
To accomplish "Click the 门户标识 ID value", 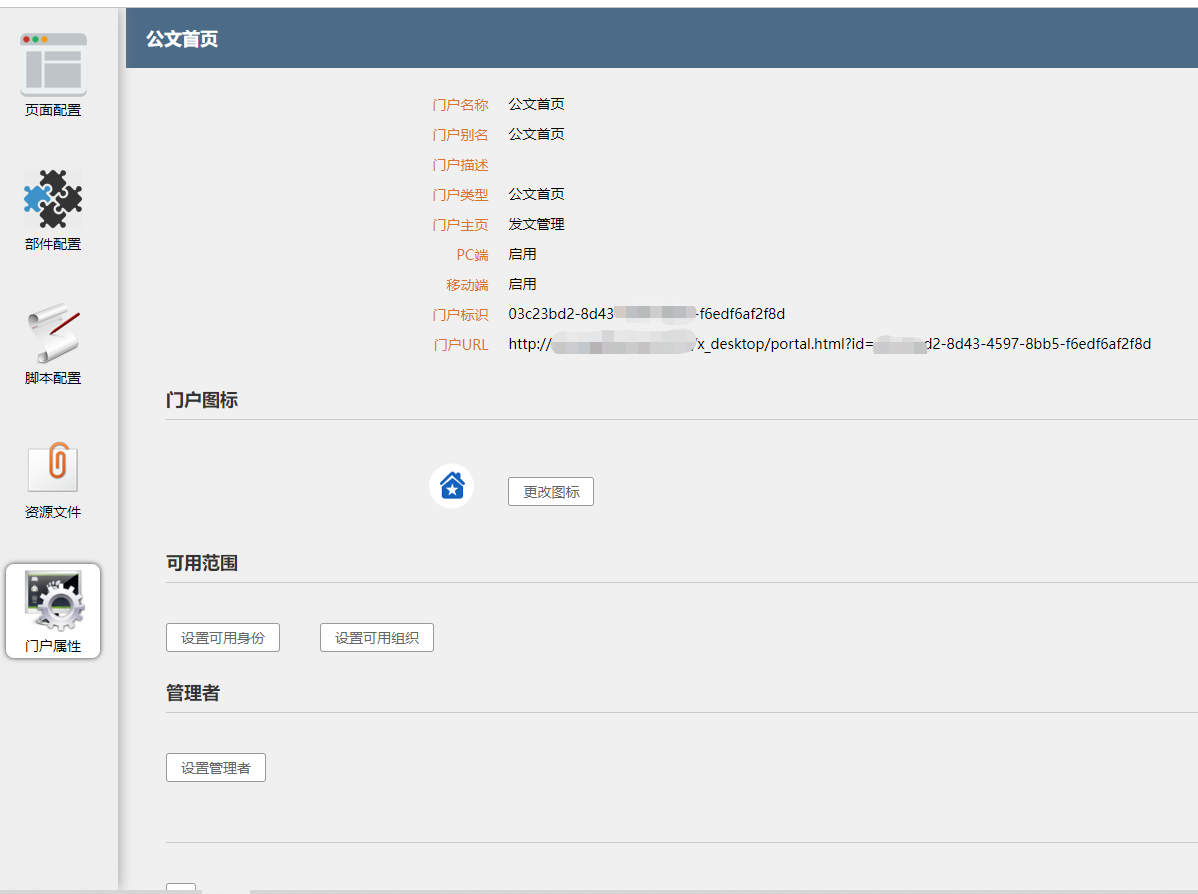I will 646,313.
